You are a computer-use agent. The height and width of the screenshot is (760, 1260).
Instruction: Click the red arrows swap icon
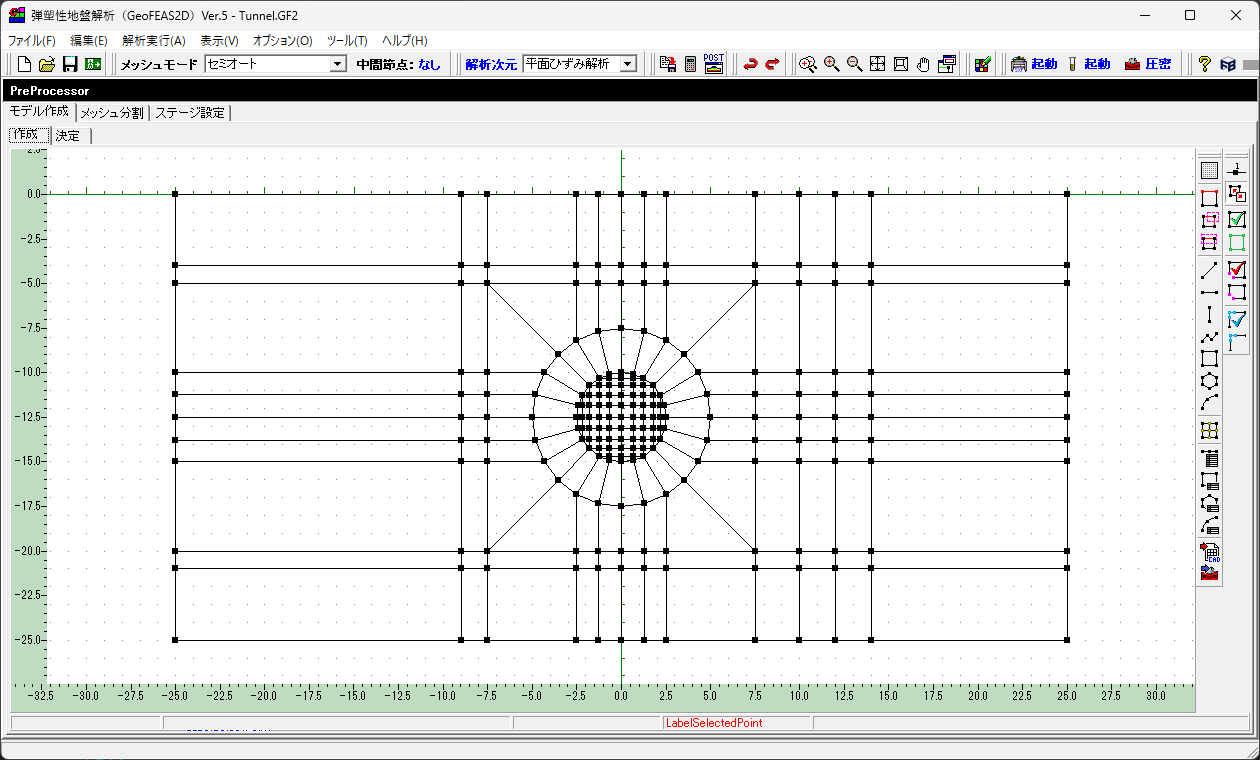click(1237, 193)
